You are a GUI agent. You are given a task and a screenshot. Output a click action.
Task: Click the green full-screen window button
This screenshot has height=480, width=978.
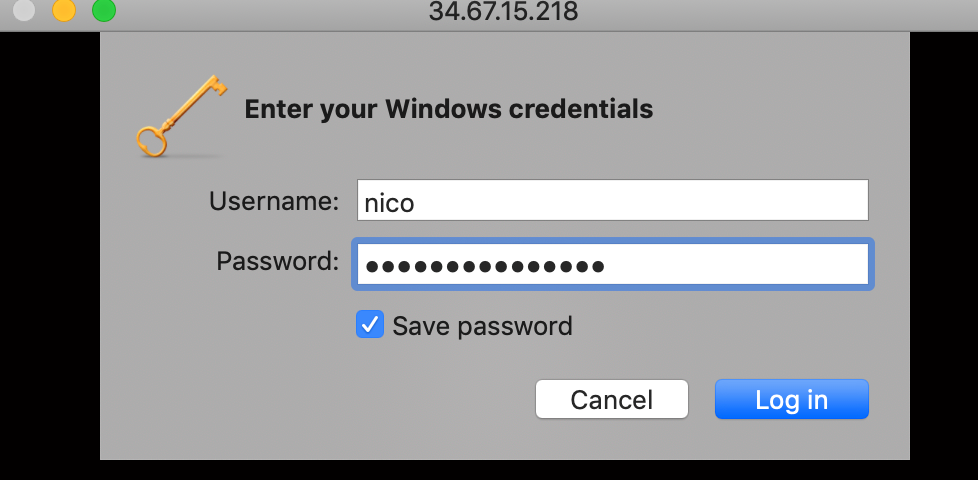[x=103, y=11]
